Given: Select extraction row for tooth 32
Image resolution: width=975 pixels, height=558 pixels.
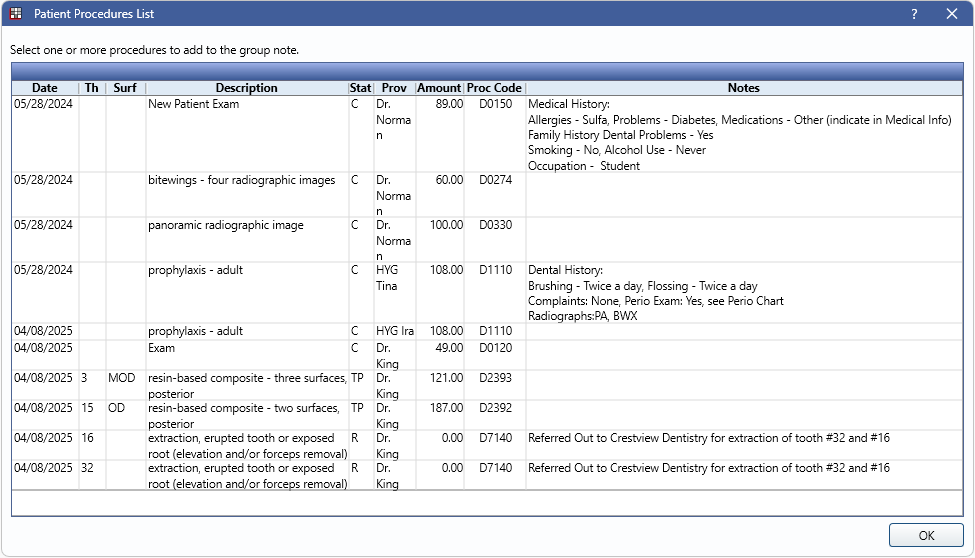Looking at the screenshot, I should (246, 468).
